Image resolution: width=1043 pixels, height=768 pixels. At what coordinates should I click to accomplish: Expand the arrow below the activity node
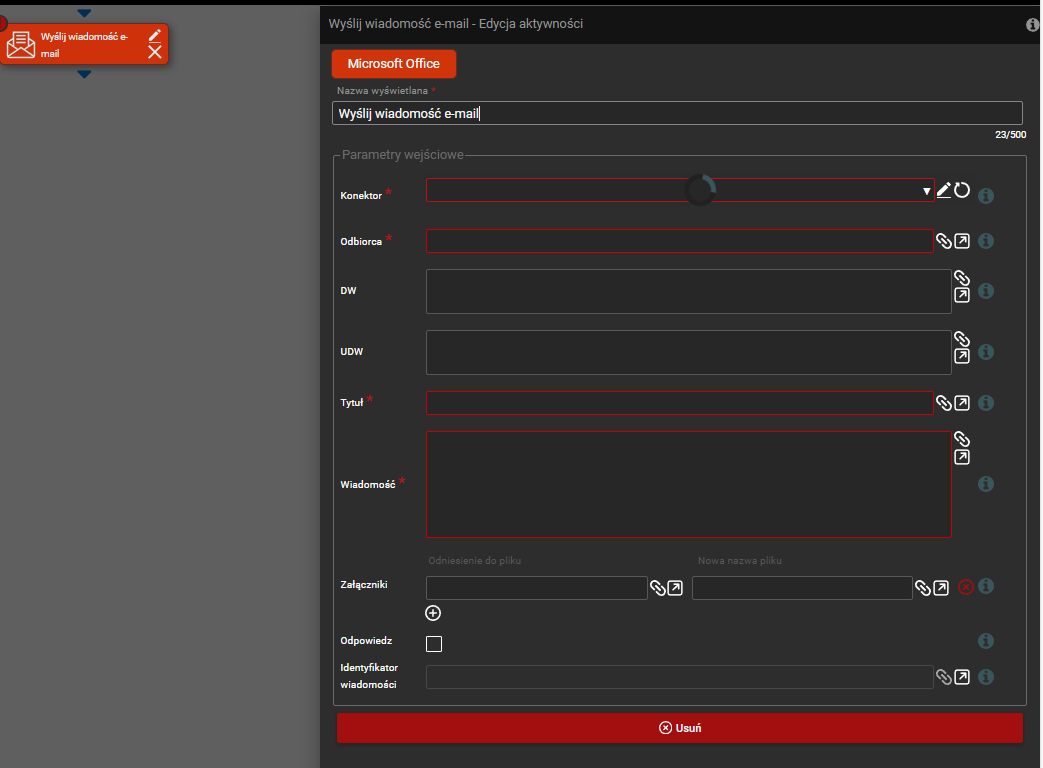click(x=84, y=75)
